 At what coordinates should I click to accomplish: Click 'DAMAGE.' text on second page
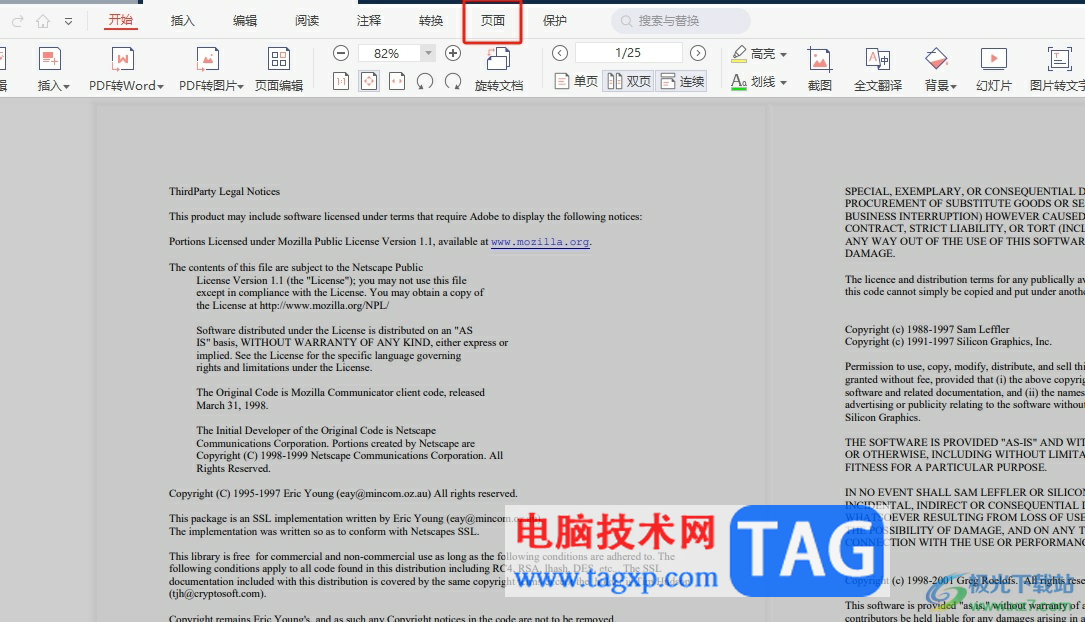pos(870,254)
